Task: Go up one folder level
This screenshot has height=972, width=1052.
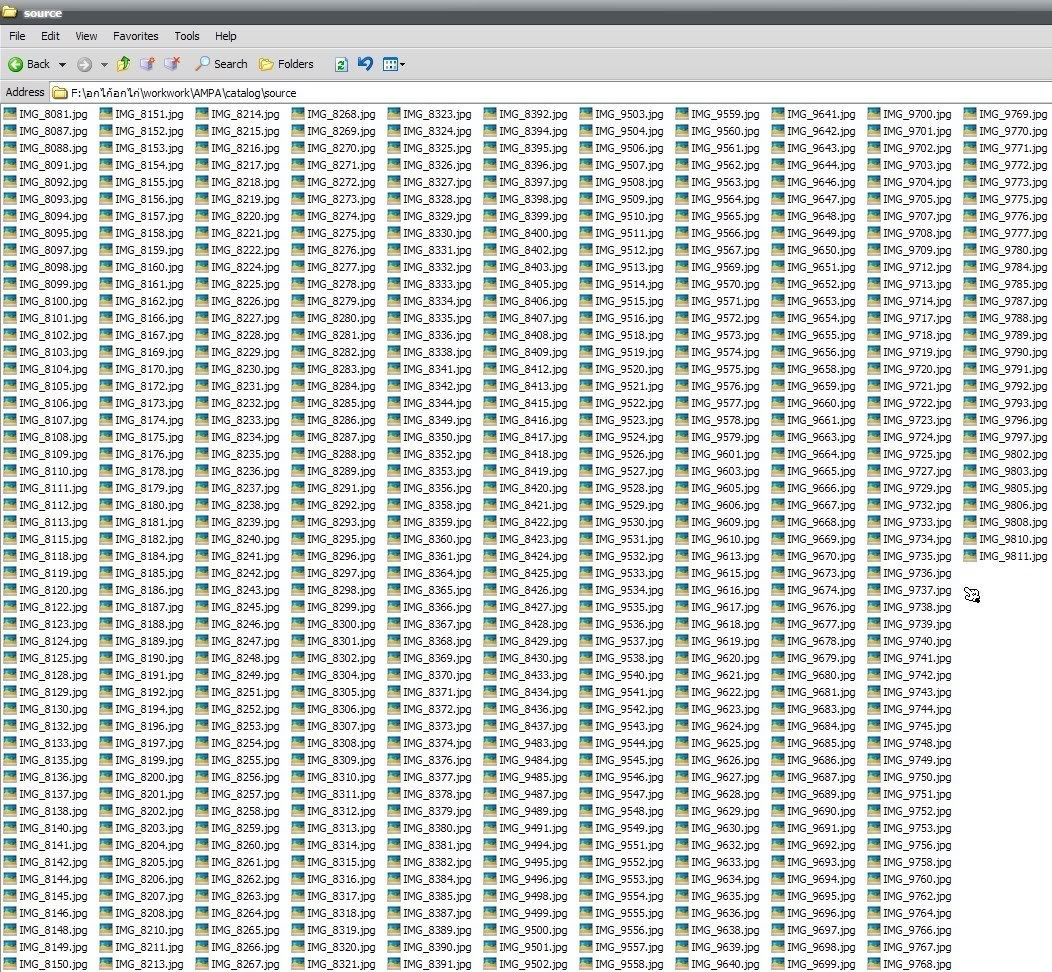Action: pos(124,64)
